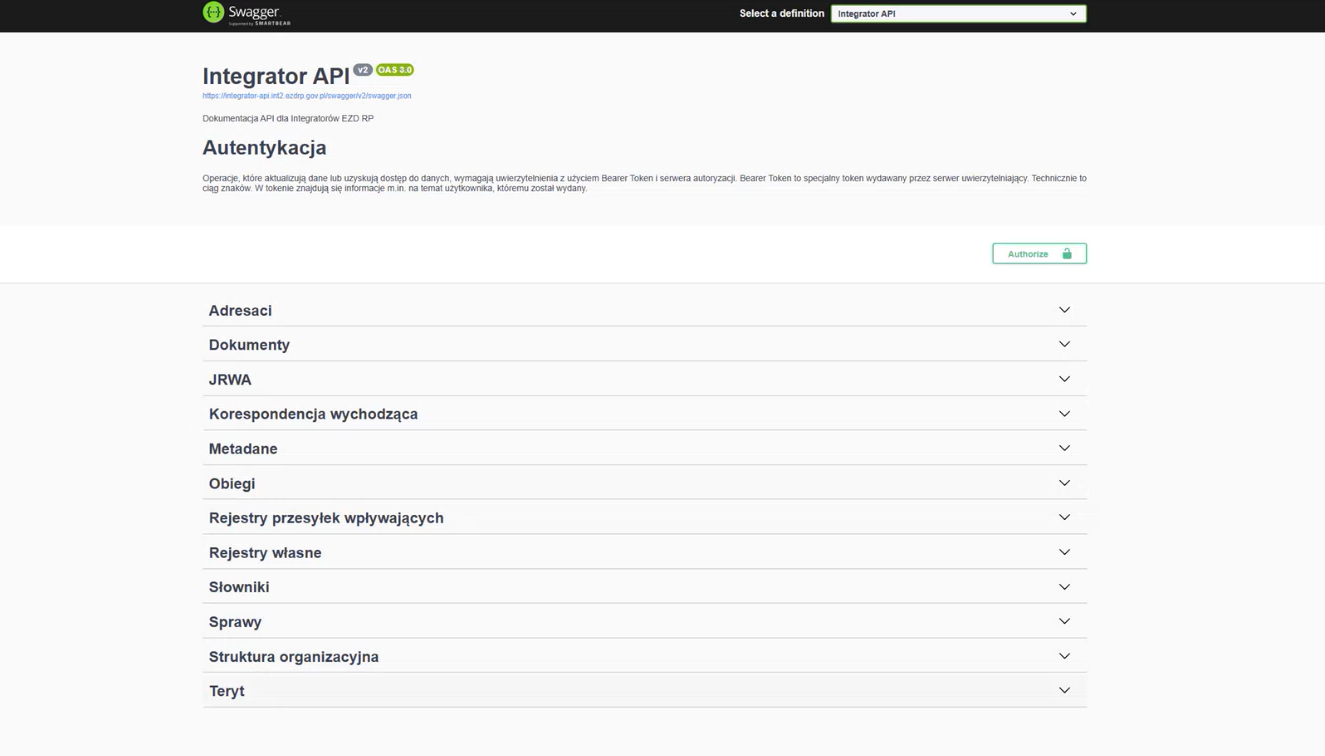Viewport: 1325px width, 756px height.
Task: Click the Swagger logo icon
Action: coord(213,12)
